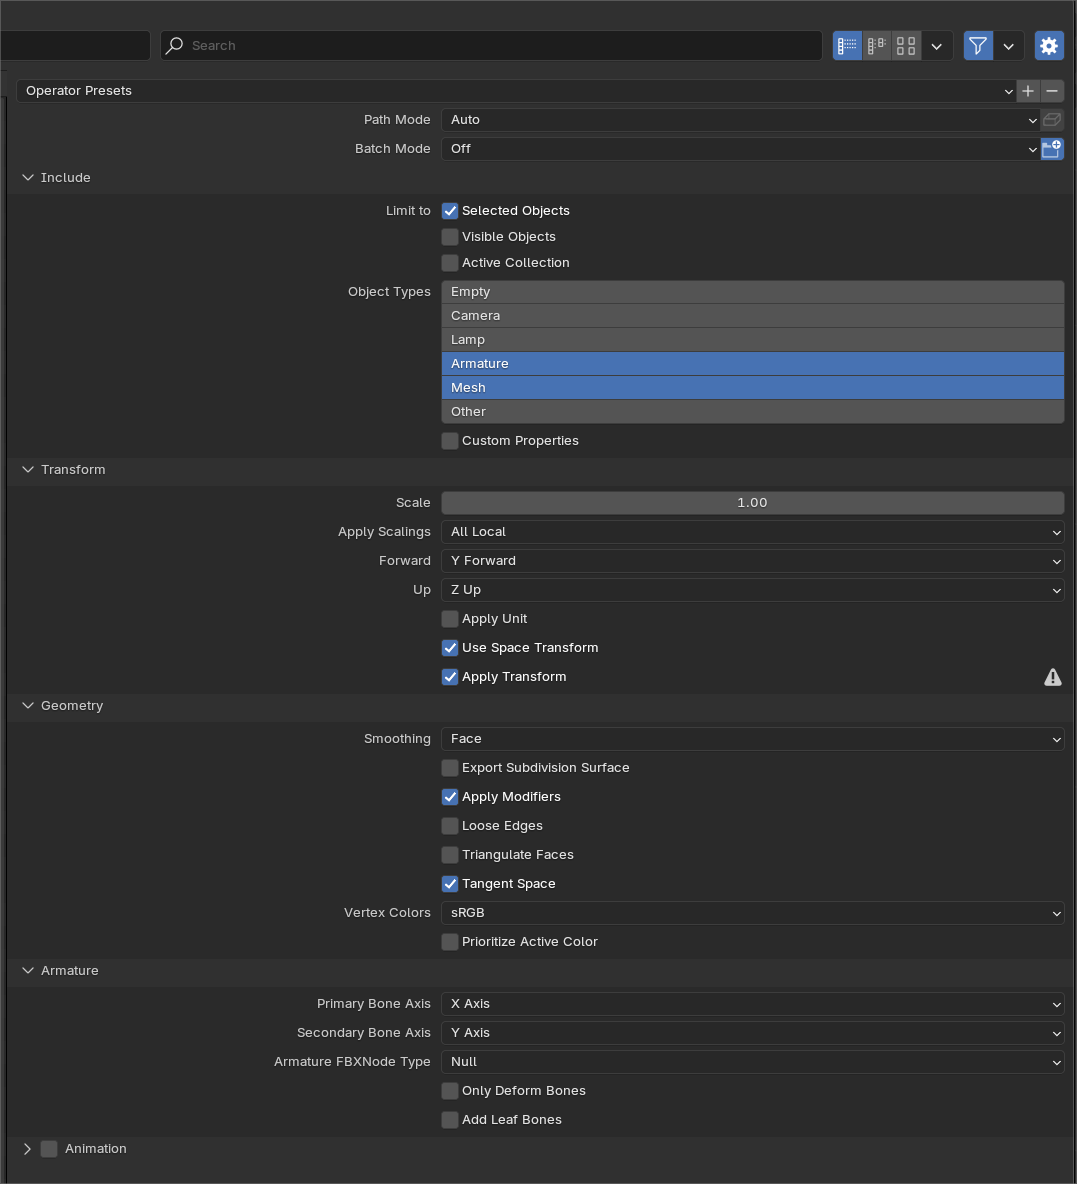The image size is (1077, 1184).
Task: Toggle the options gear icon
Action: [1049, 45]
